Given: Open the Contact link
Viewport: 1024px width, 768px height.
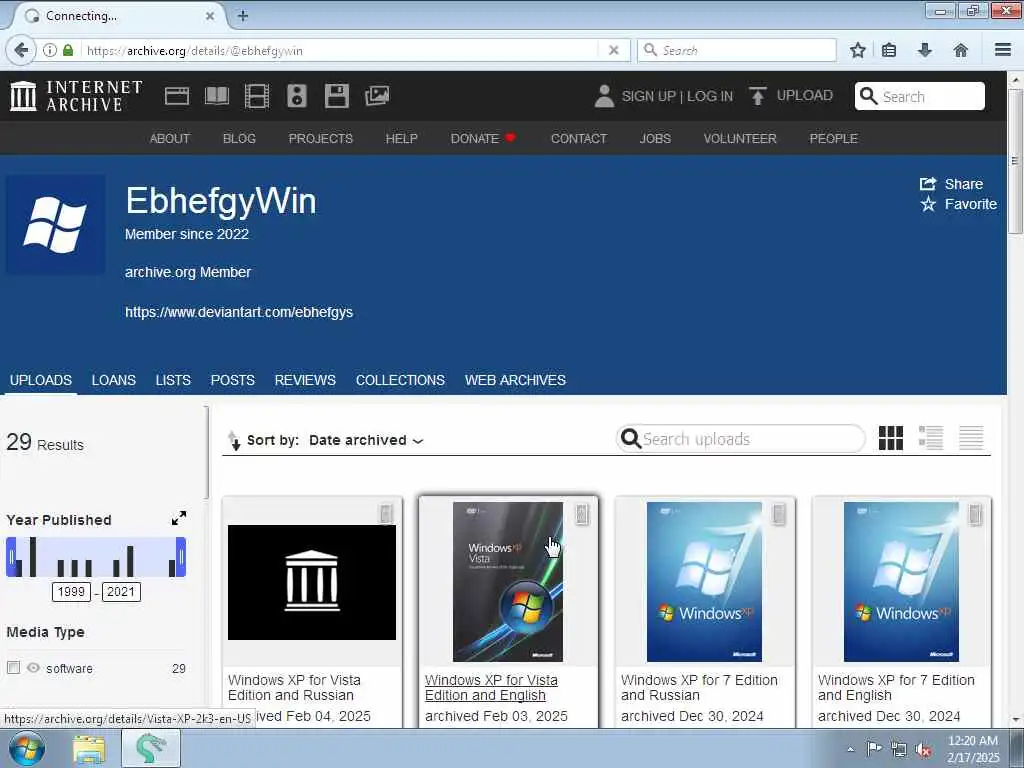Looking at the screenshot, I should (579, 138).
